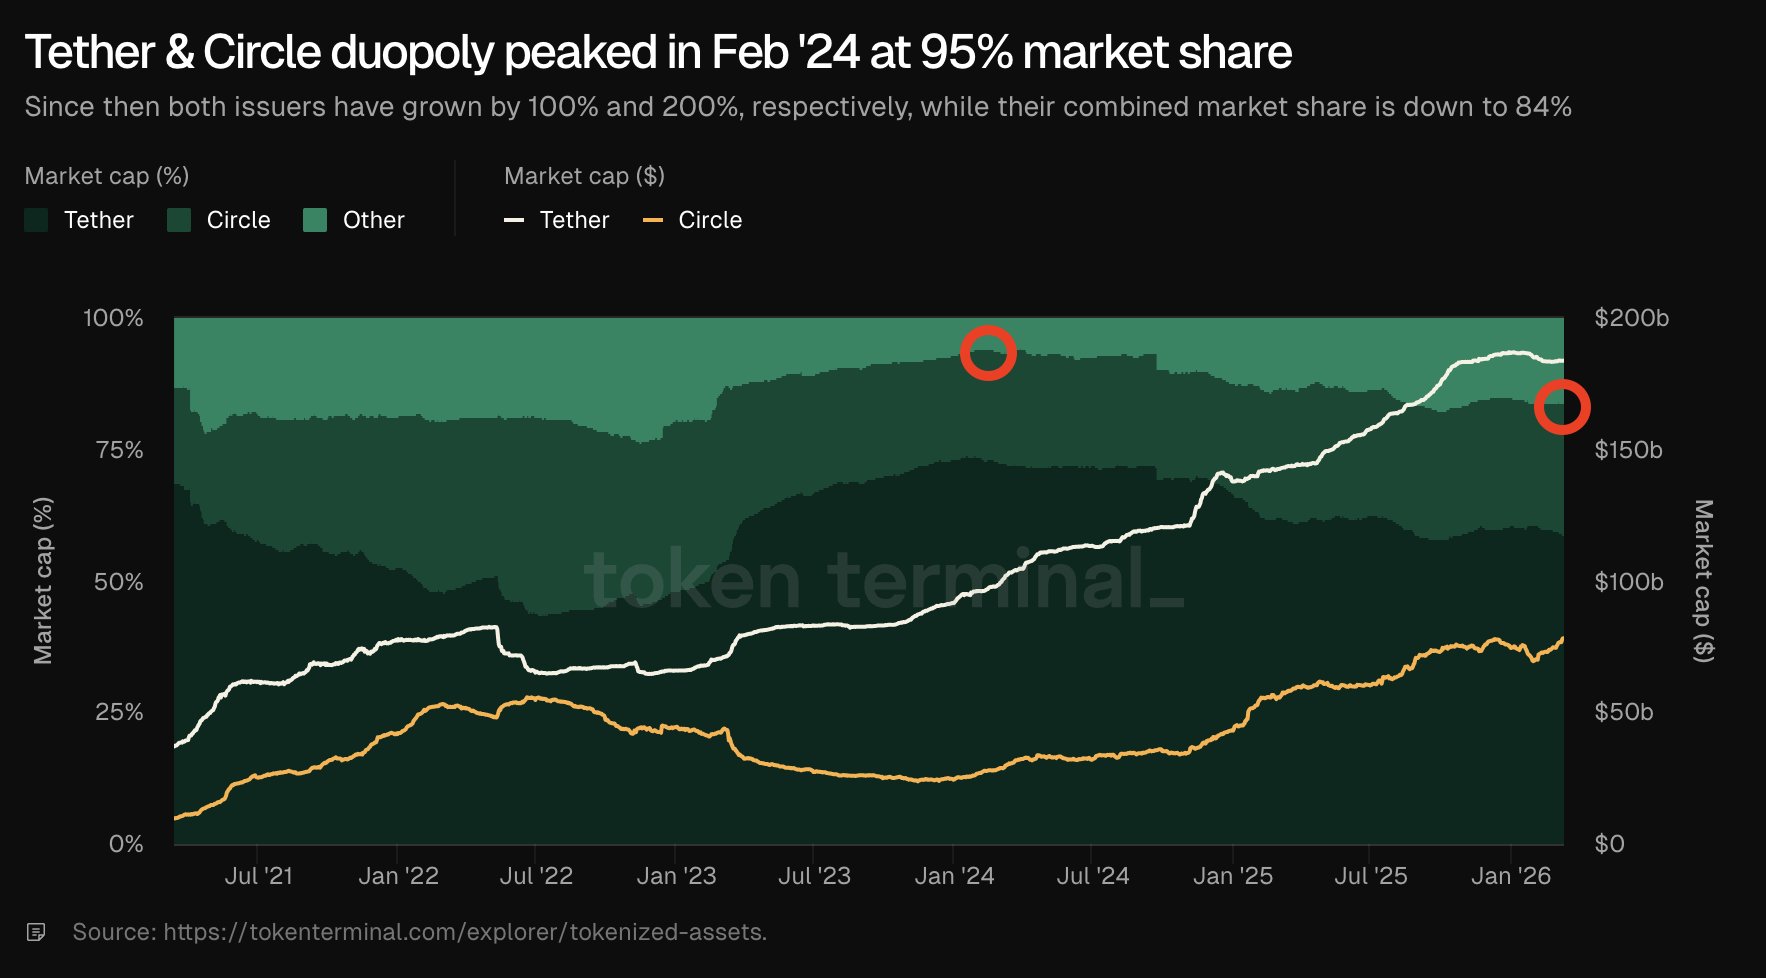Click the red circle at Feb '24 peak
1766x978 pixels.
click(x=988, y=353)
